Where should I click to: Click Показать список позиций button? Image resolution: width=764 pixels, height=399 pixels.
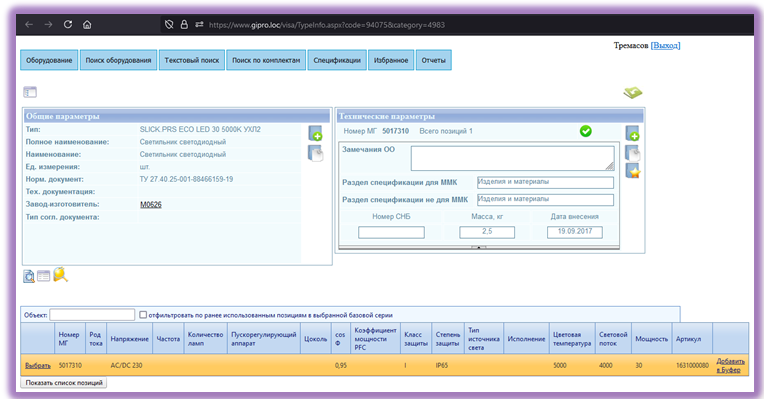point(64,383)
